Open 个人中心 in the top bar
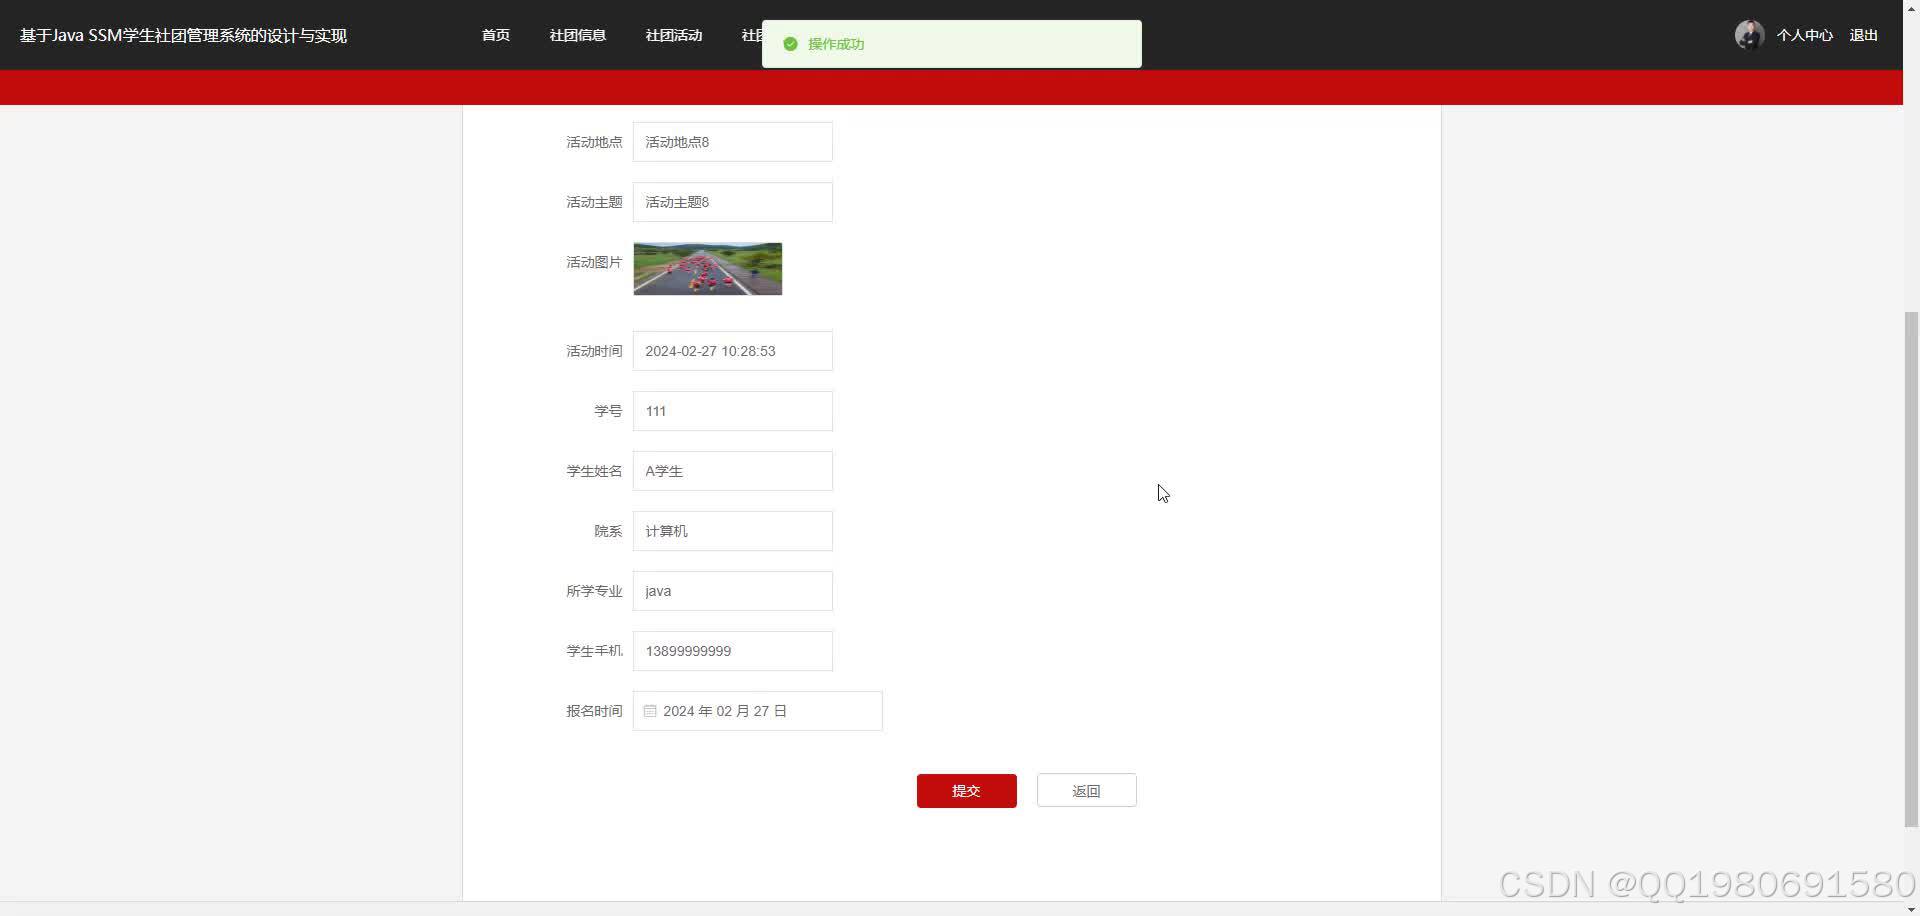The height and width of the screenshot is (916, 1920). (x=1803, y=35)
